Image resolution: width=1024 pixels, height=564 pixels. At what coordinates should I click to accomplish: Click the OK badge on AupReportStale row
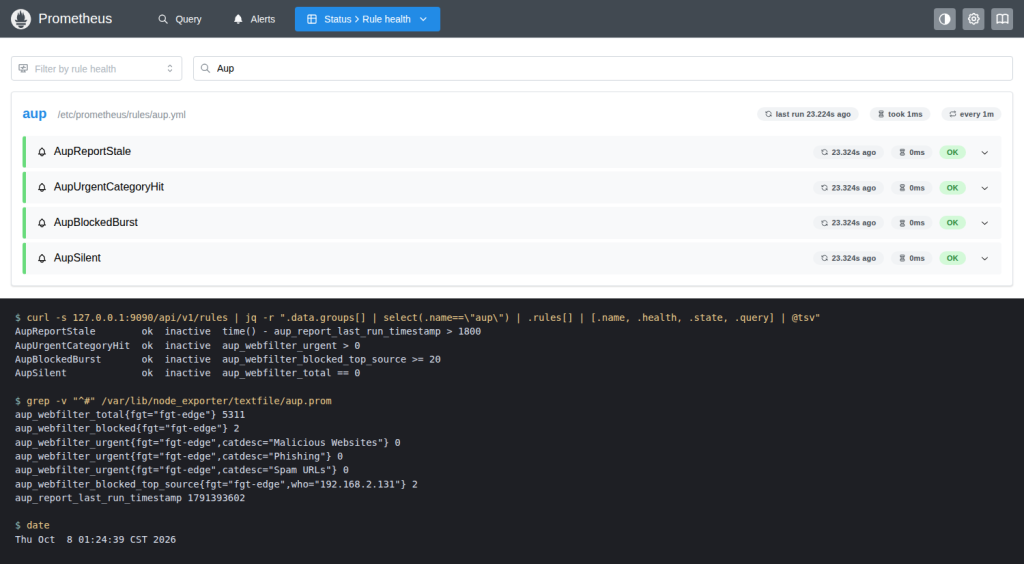click(x=952, y=152)
